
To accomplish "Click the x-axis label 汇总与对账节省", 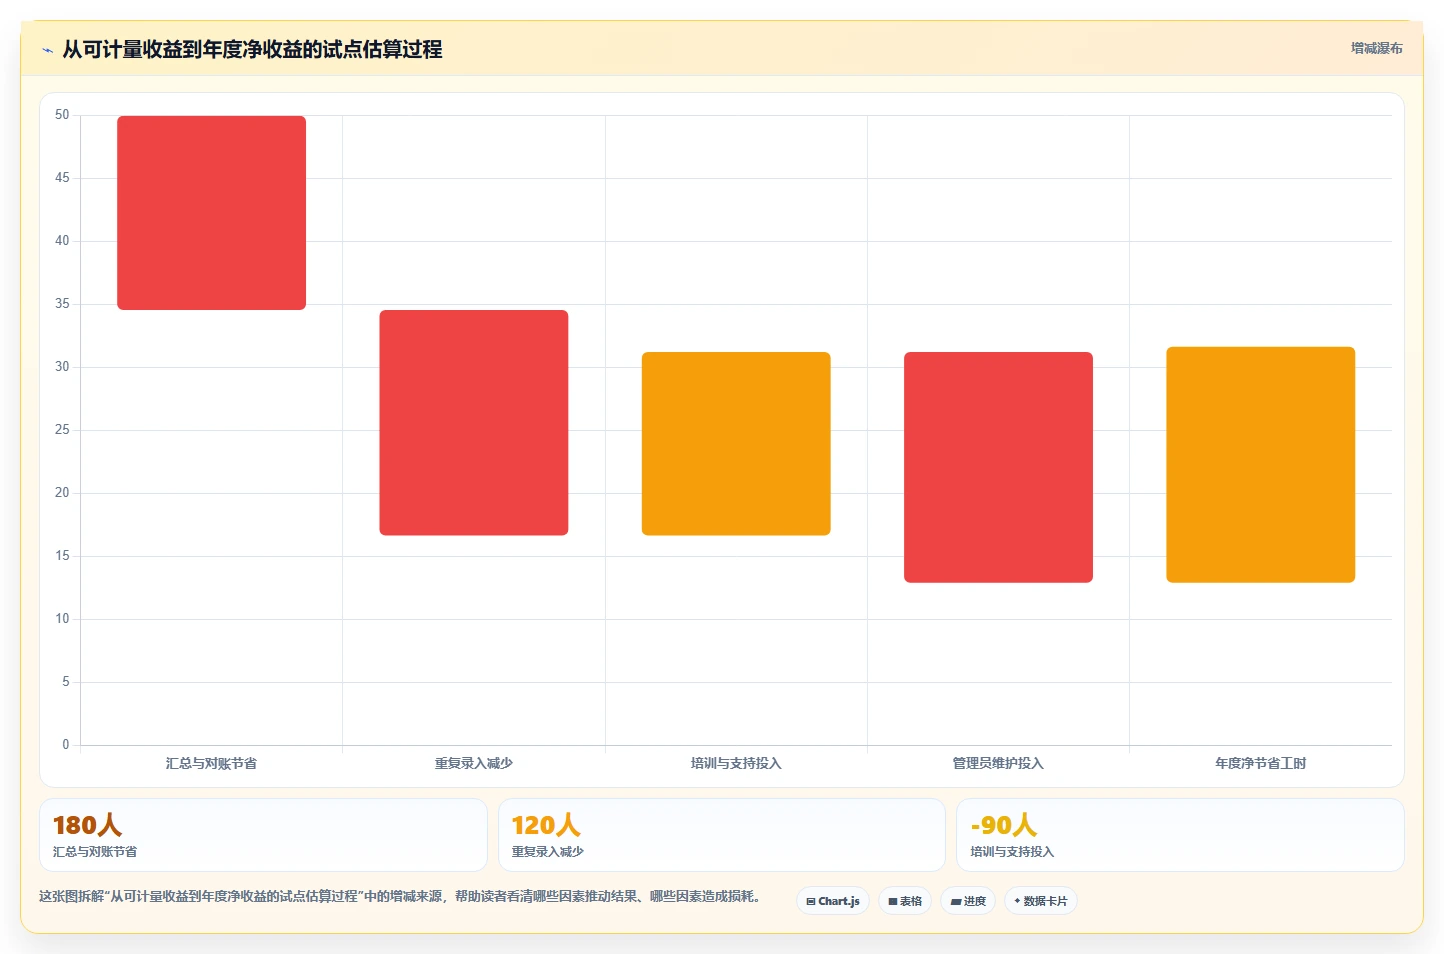I will pyautogui.click(x=211, y=763).
